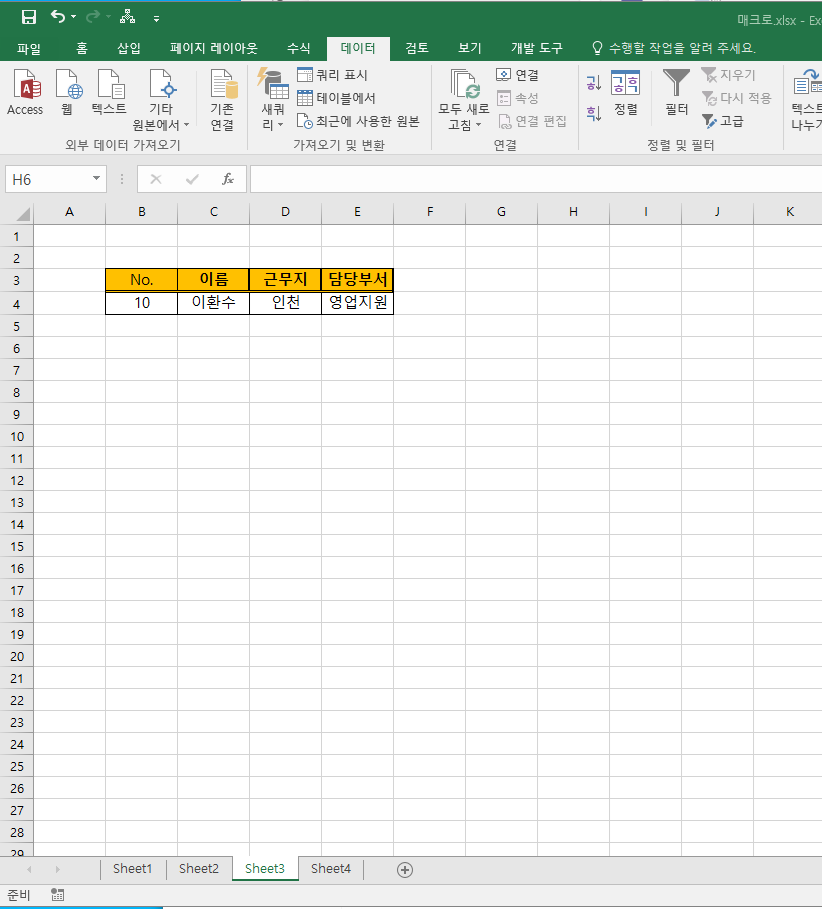Click the Insert Function fx icon
Image resolution: width=822 pixels, height=909 pixels.
[x=228, y=179]
